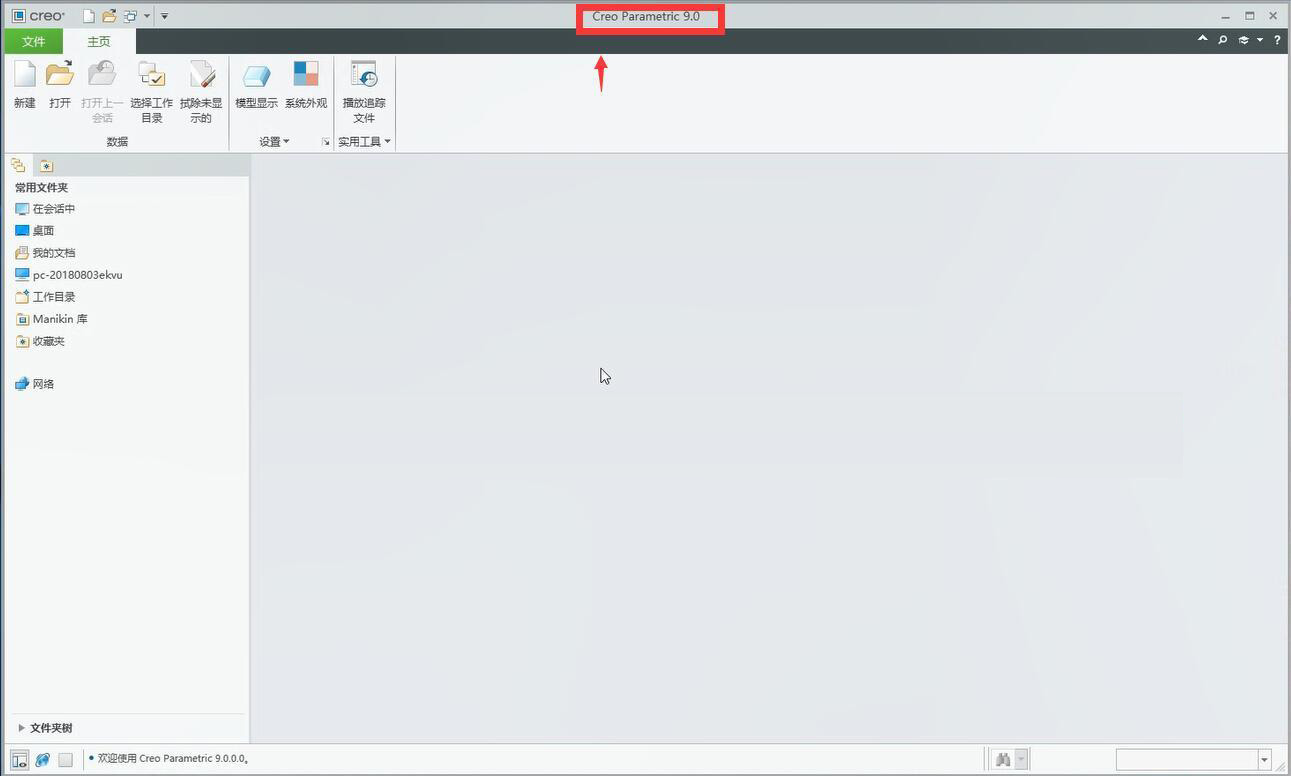Toggle the browser display in status bar
This screenshot has height=776, width=1291.
click(x=42, y=760)
